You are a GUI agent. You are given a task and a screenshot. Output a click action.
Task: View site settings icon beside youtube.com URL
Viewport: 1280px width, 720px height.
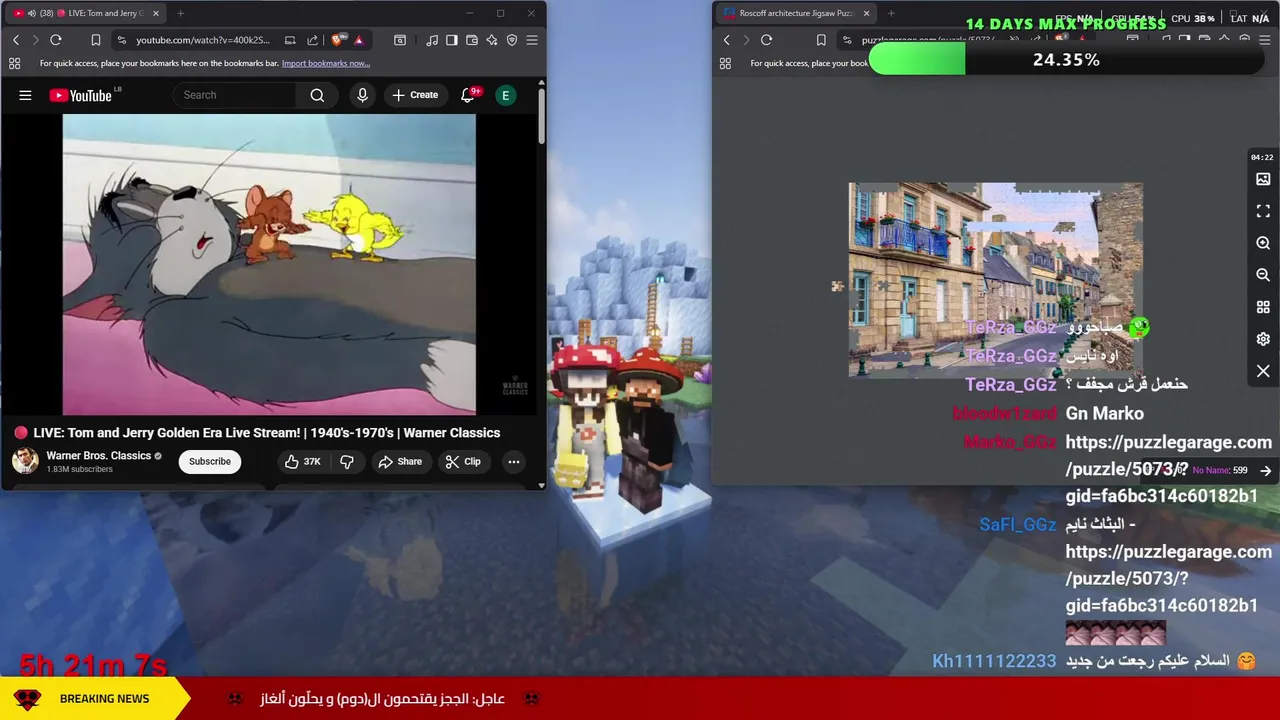(x=121, y=40)
